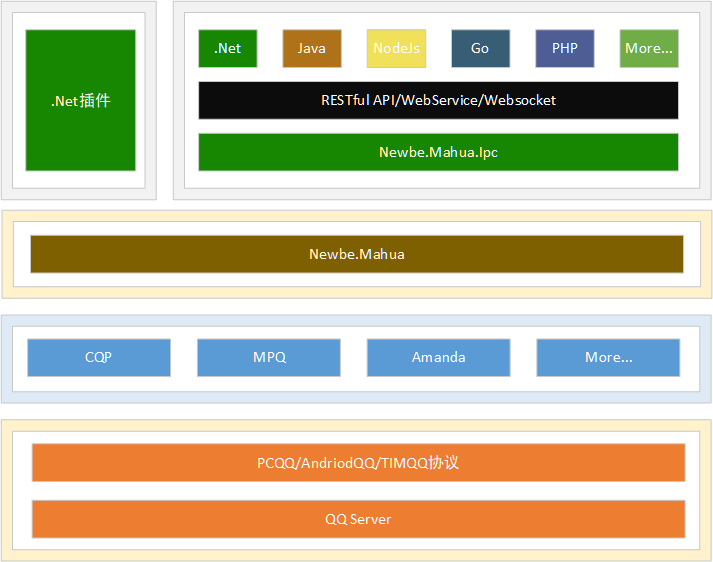
Task: Select the purple PHP box
Action: tap(565, 49)
